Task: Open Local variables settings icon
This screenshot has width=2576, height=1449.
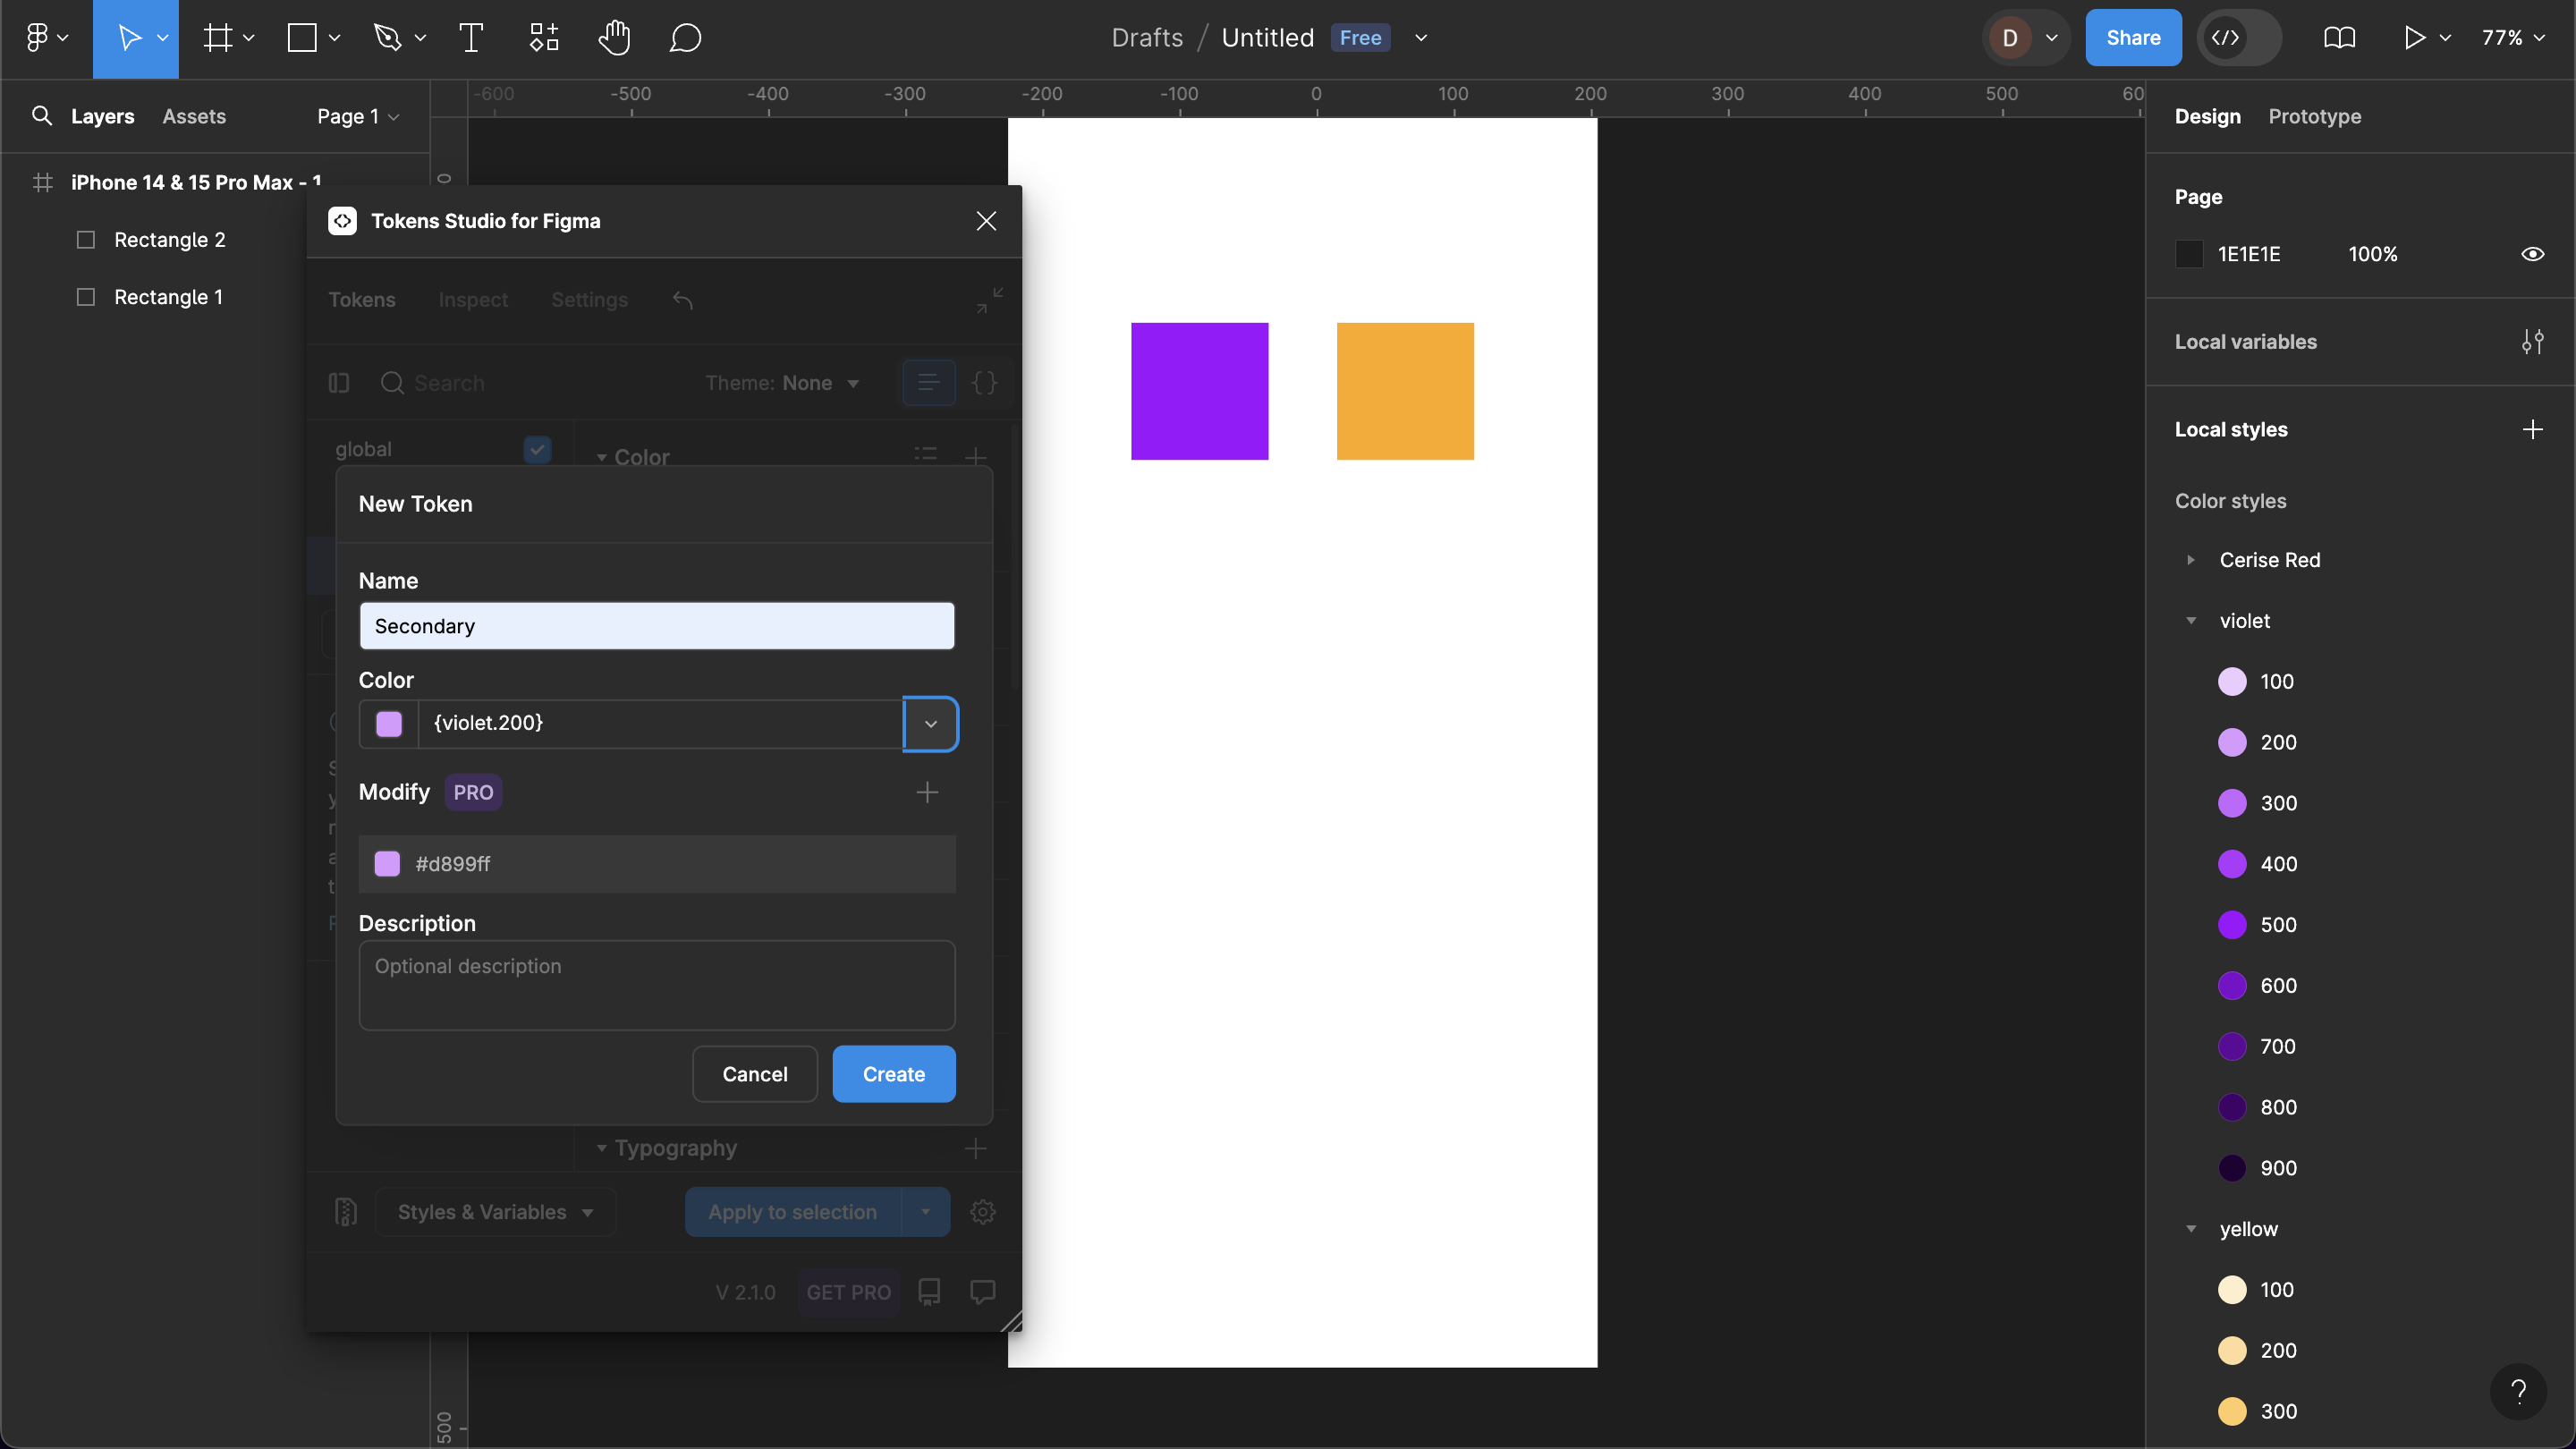Action: (x=2532, y=342)
